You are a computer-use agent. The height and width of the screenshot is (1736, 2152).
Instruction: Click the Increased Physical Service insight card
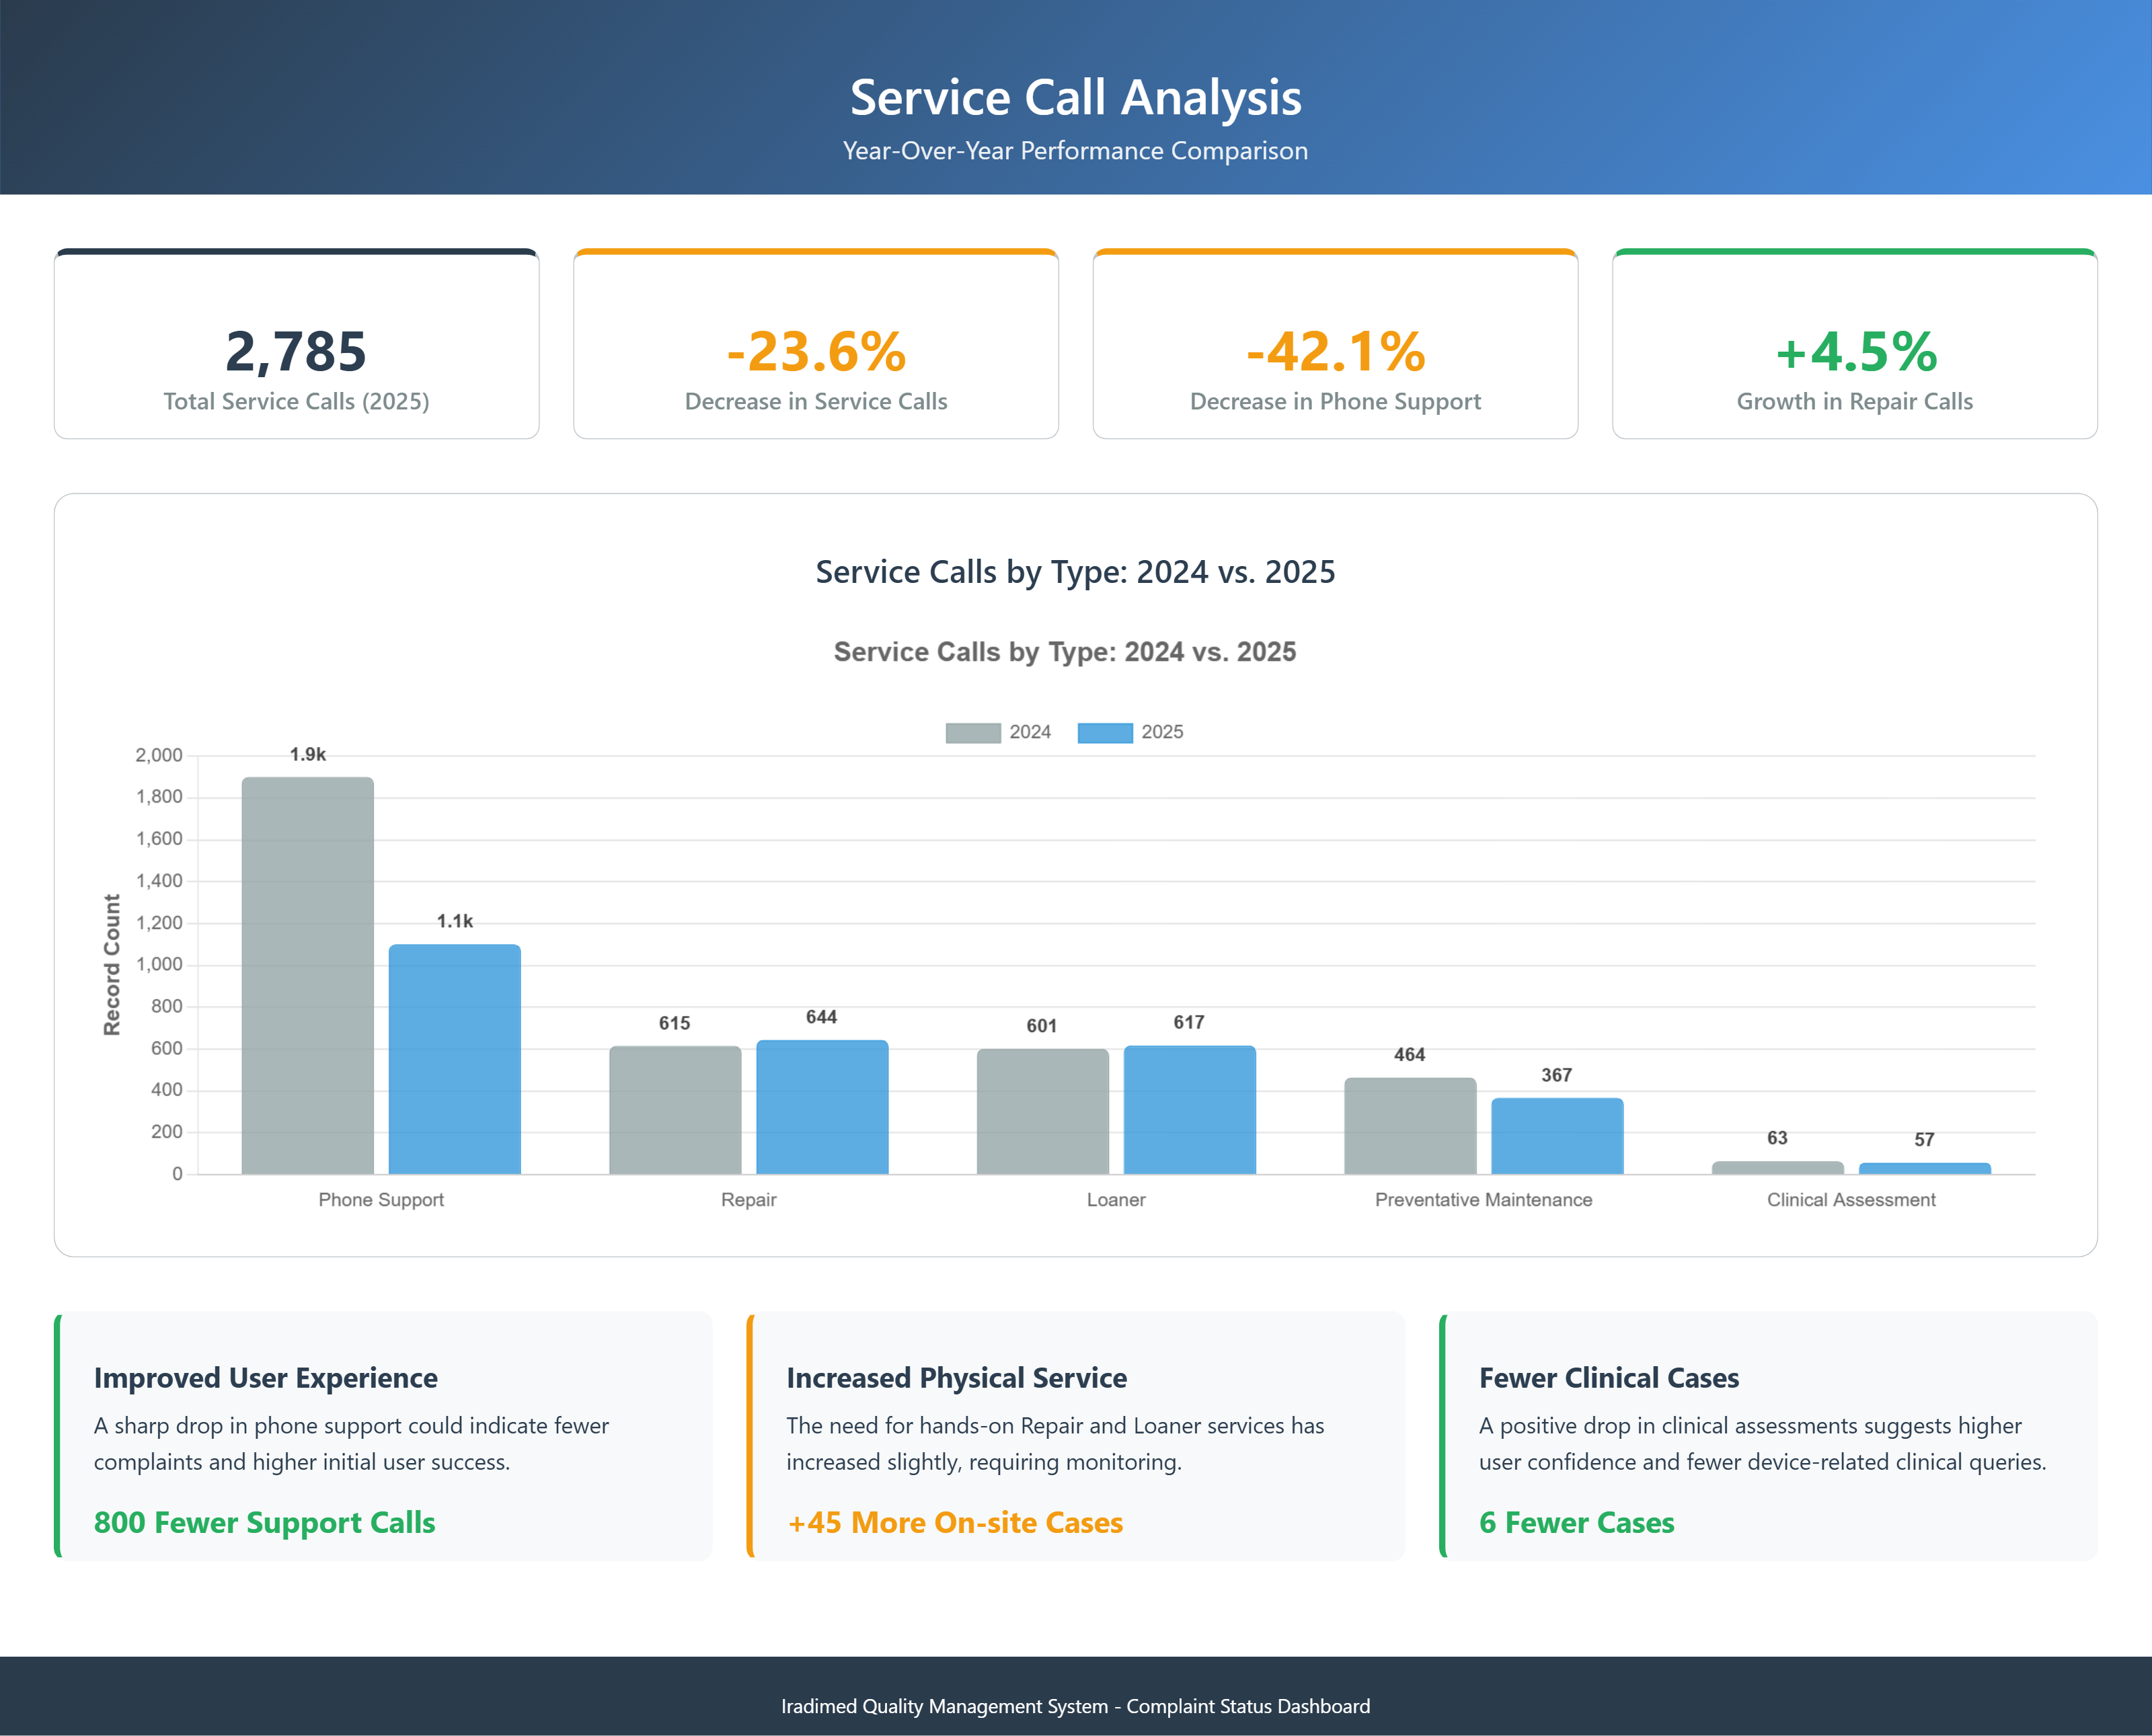click(x=1075, y=1436)
